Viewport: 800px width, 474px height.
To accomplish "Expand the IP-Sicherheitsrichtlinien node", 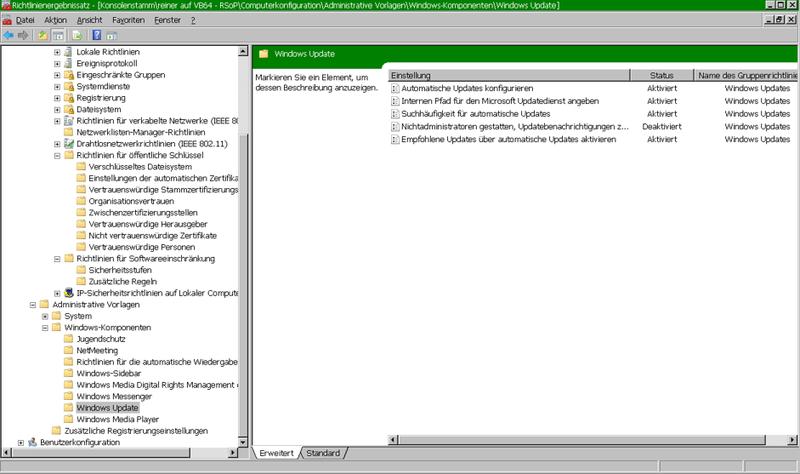I will point(57,293).
